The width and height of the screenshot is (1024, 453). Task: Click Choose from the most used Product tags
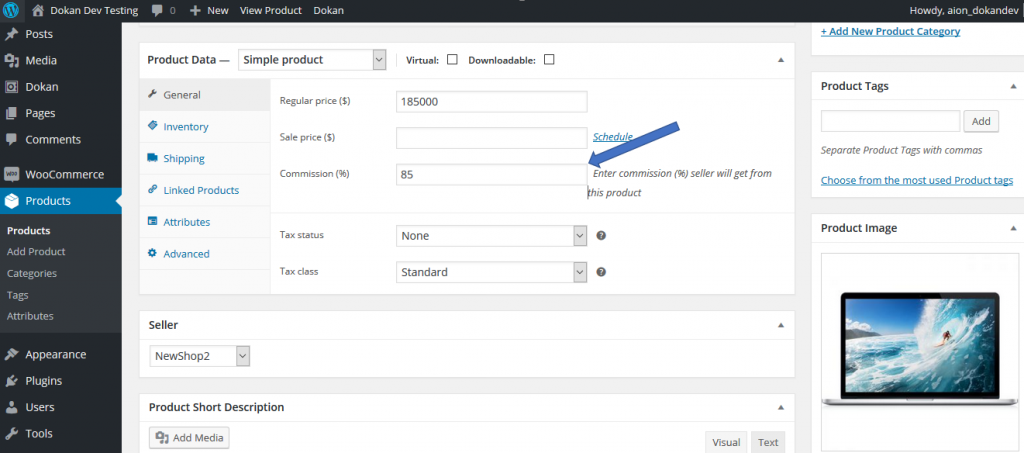tap(917, 180)
